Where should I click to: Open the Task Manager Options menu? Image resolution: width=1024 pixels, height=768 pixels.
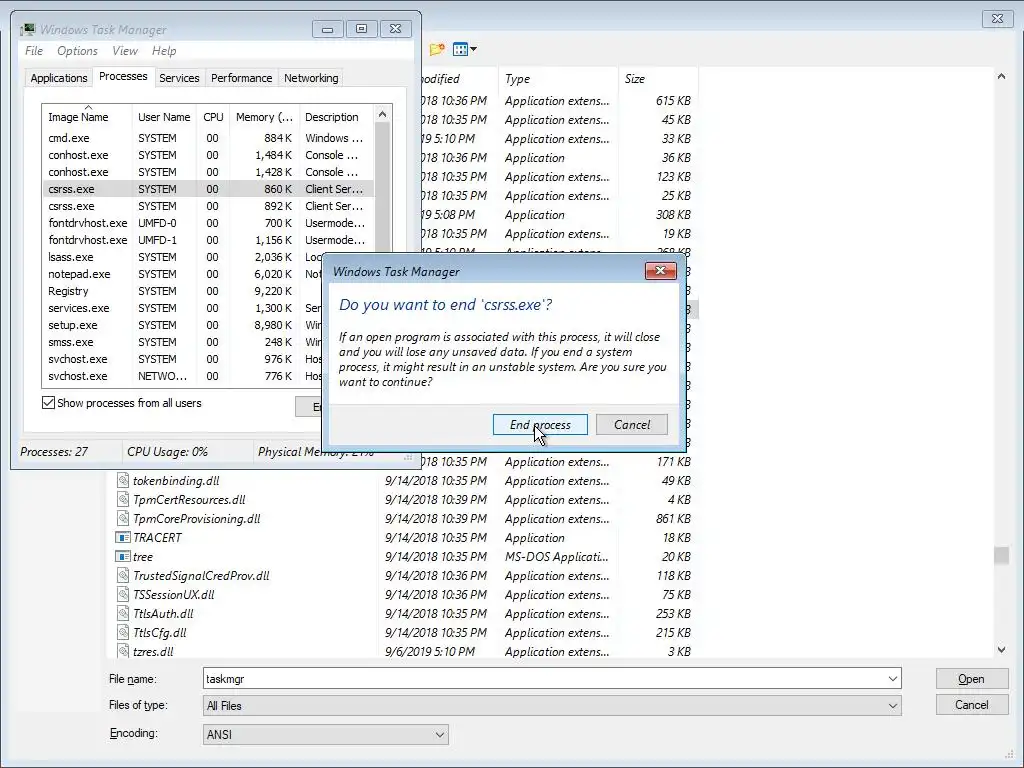tap(77, 51)
